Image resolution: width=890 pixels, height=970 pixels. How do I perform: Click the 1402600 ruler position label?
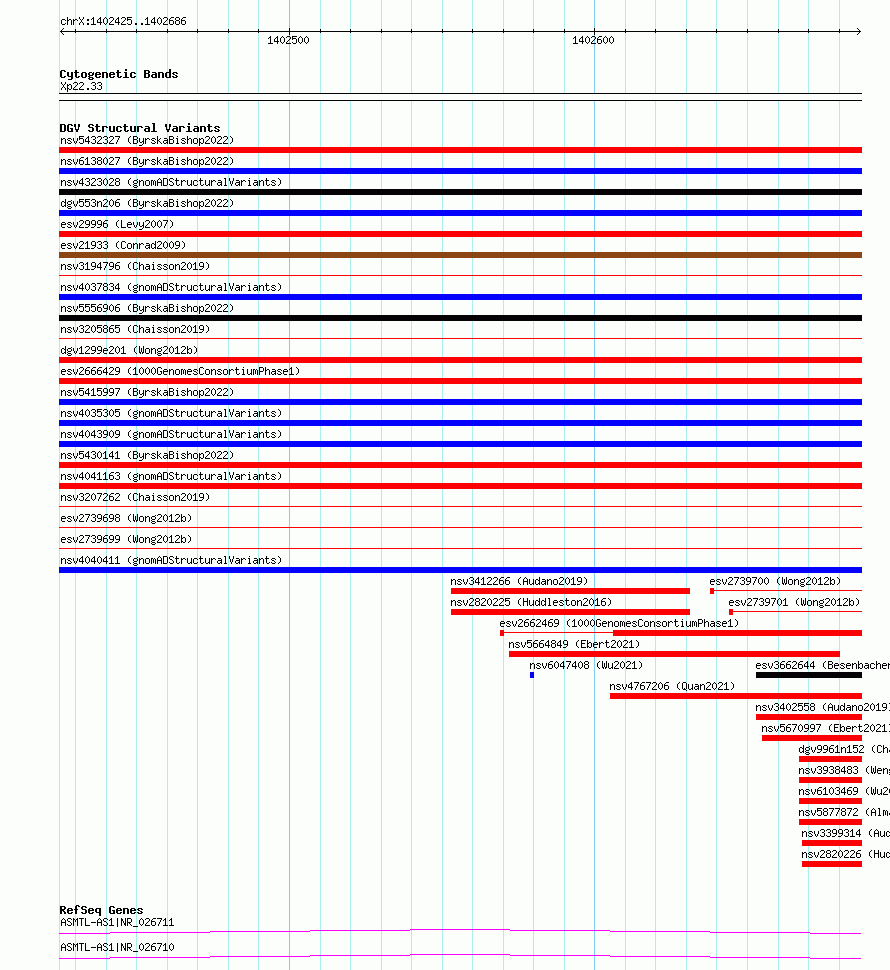(x=593, y=41)
